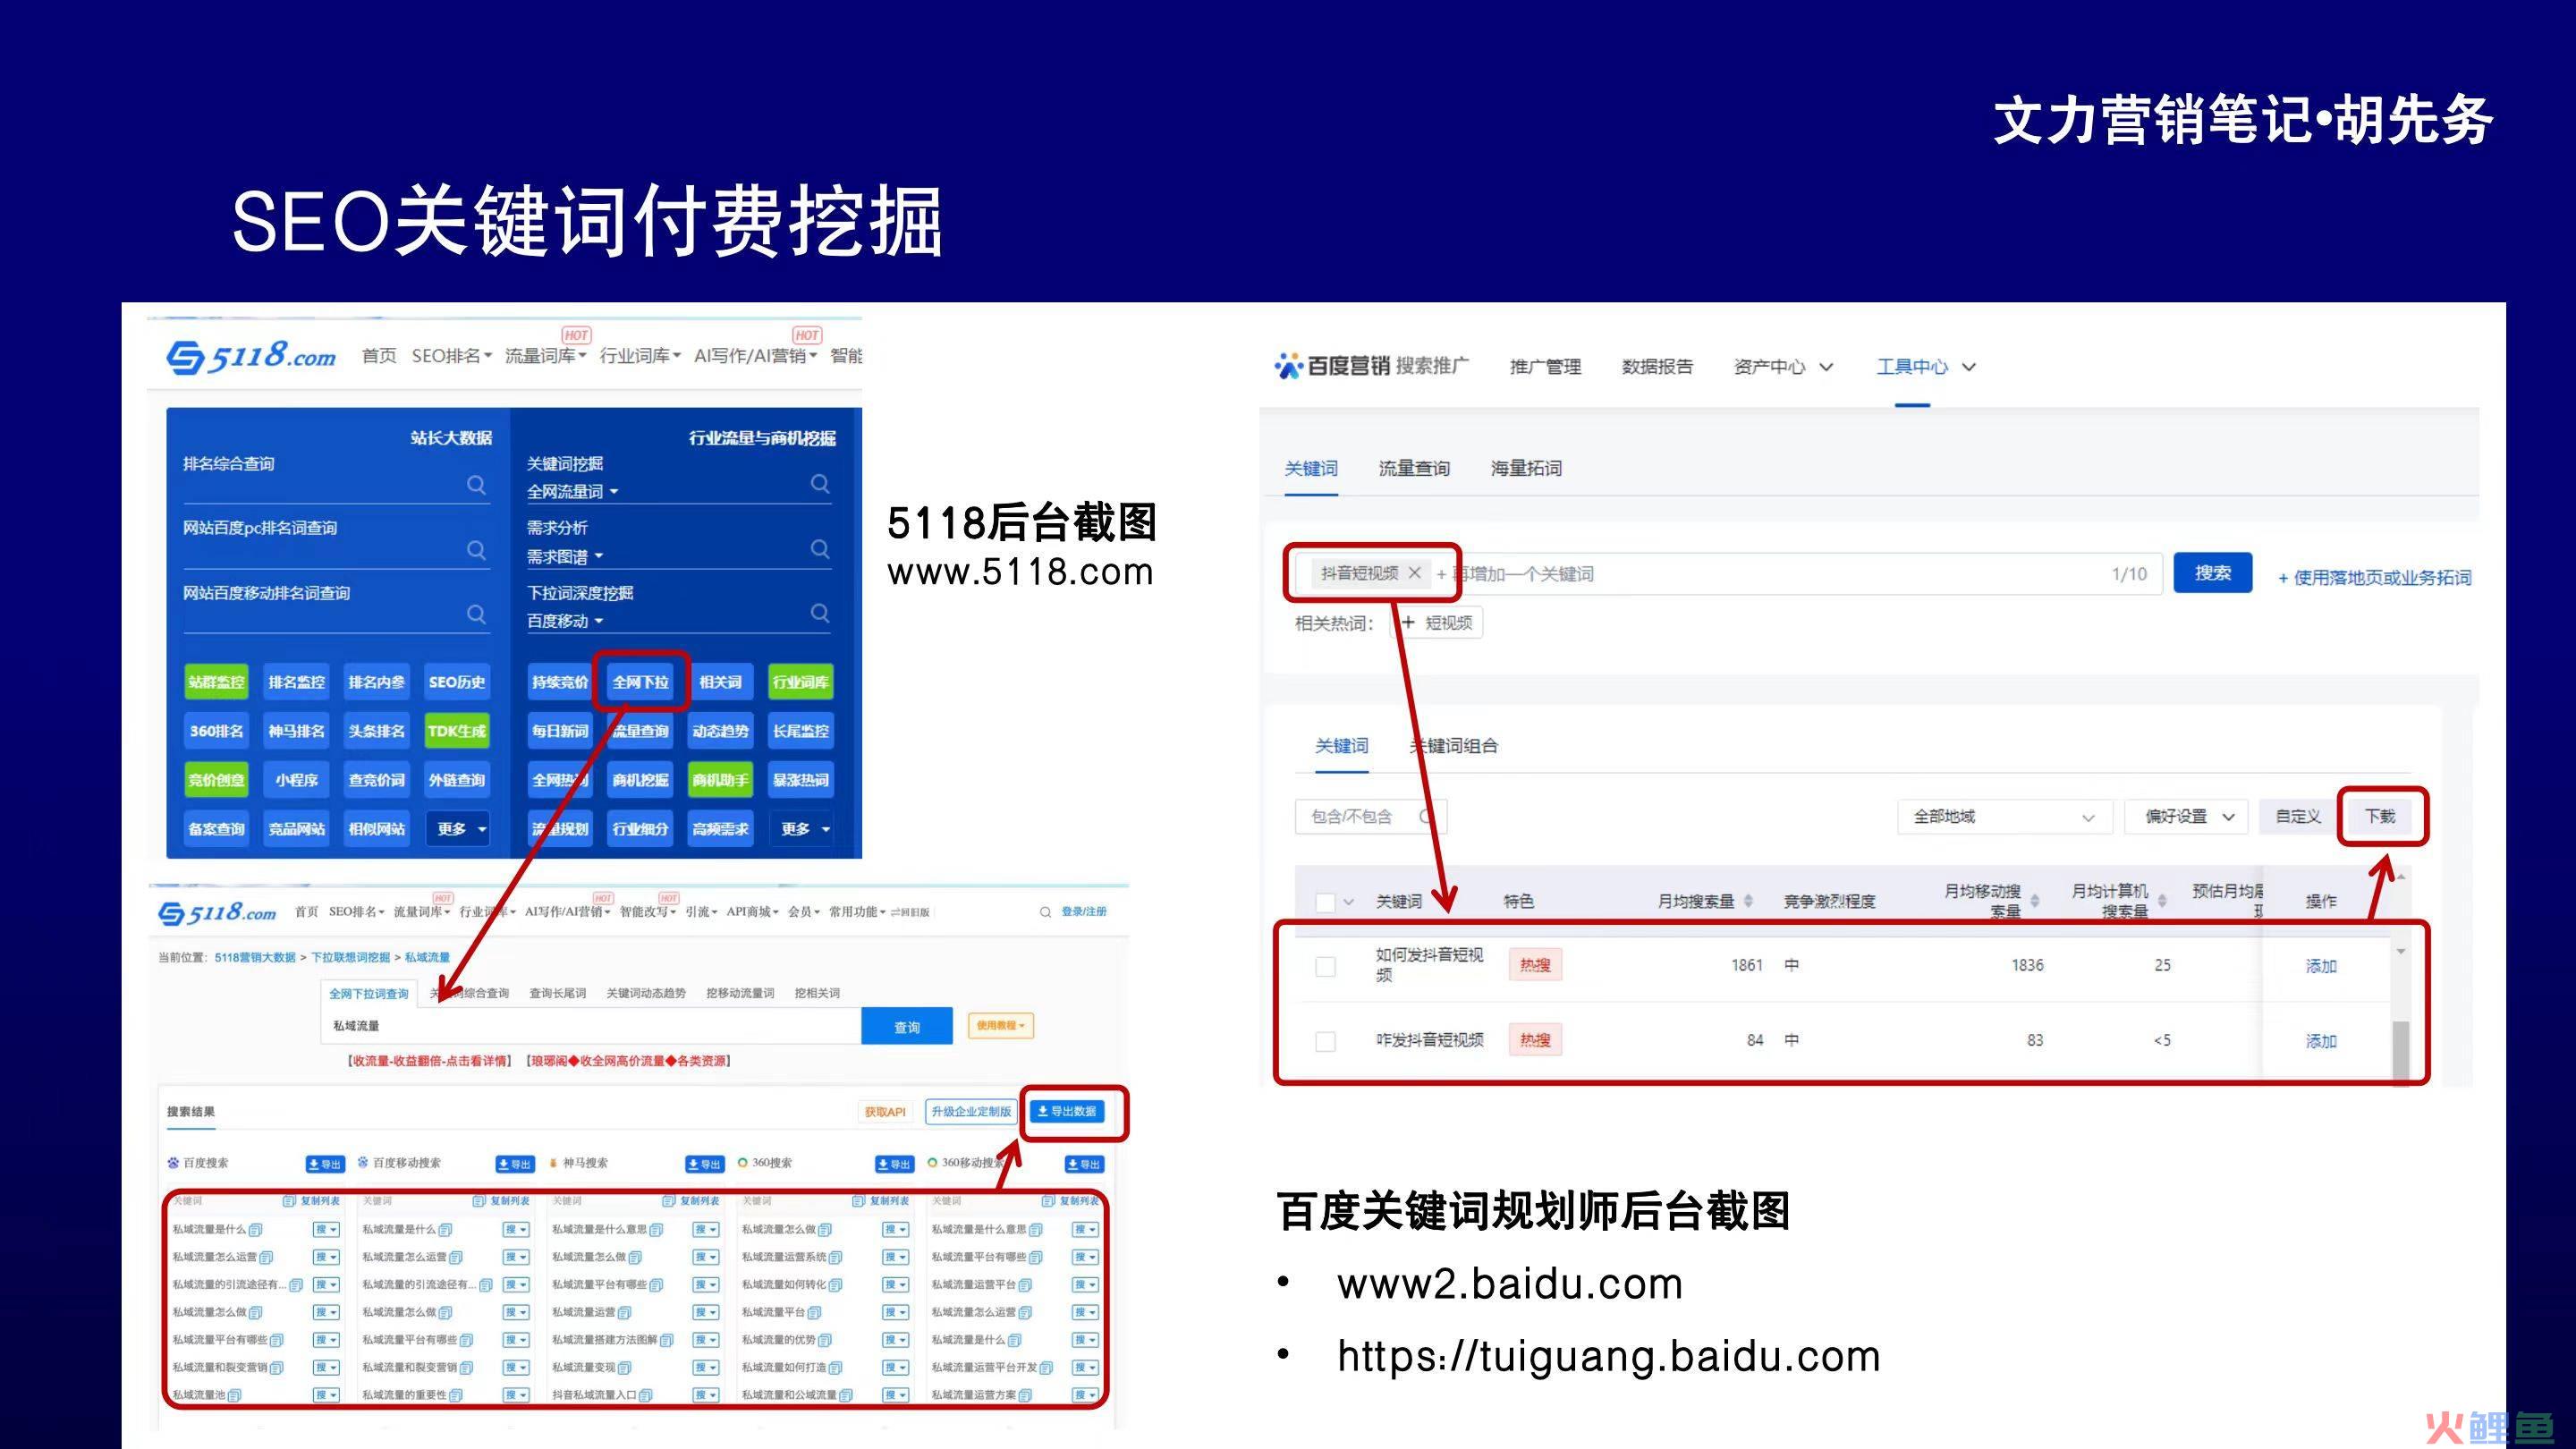Viewport: 2576px width, 1449px height.
Task: Click the search icon beside 网站百度移动排名词查询
Action: (x=477, y=614)
